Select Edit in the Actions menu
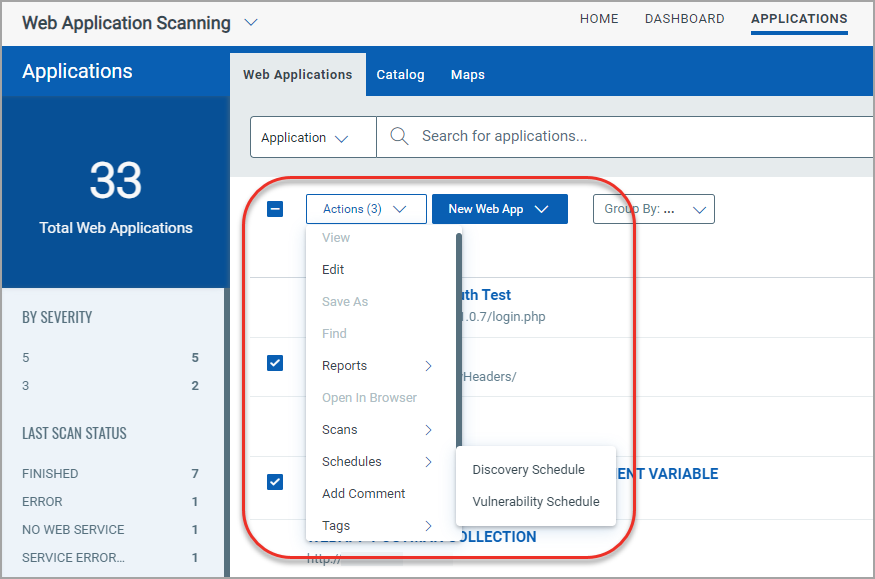Image resolution: width=875 pixels, height=579 pixels. [333, 270]
